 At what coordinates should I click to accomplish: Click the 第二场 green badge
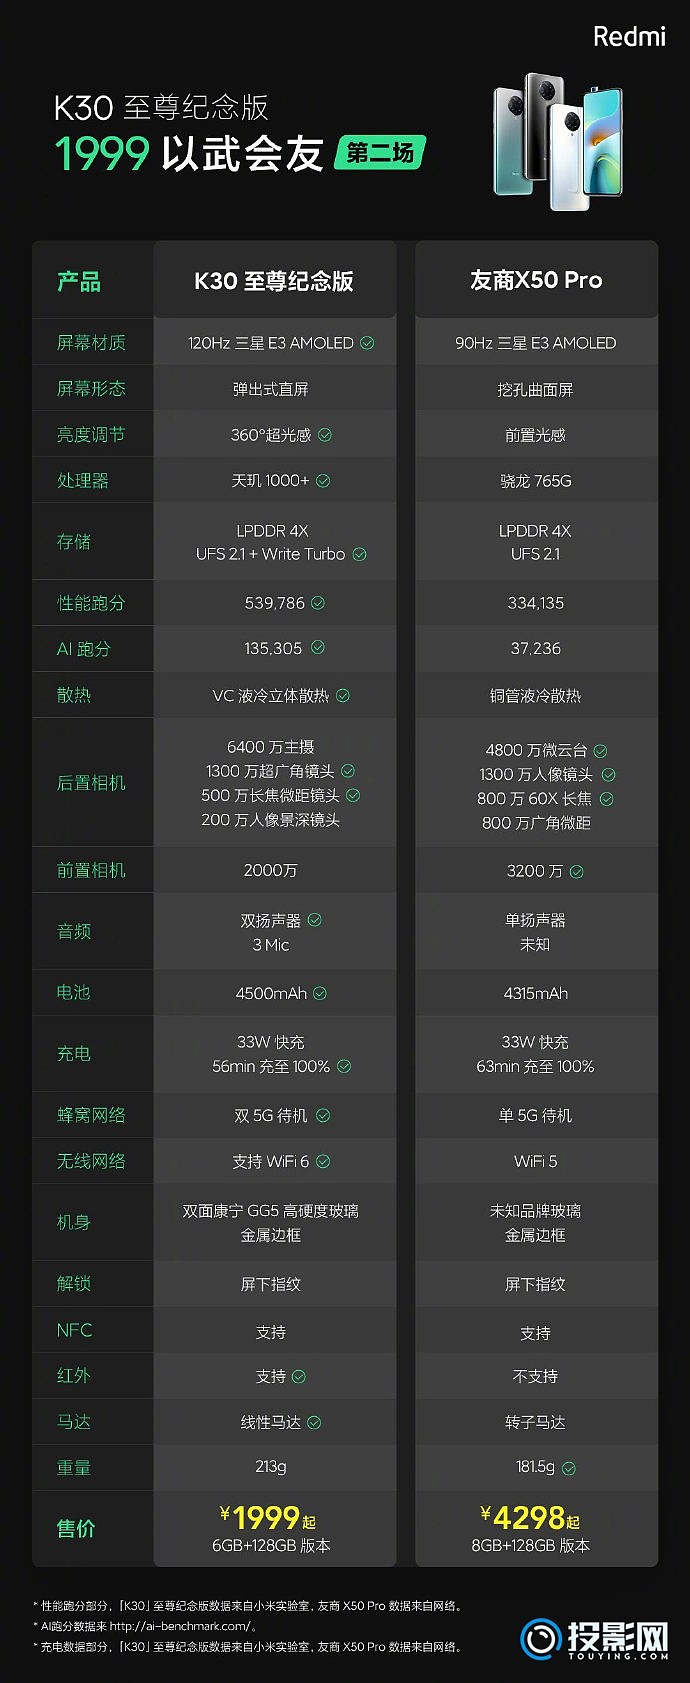[x=380, y=153]
